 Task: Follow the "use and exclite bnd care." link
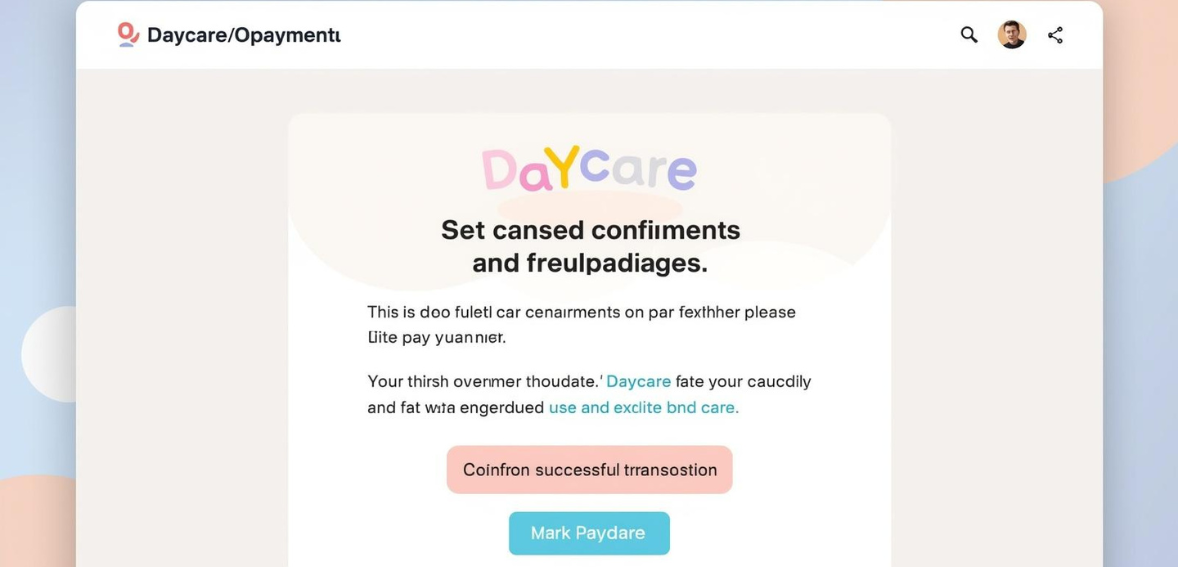[643, 408]
